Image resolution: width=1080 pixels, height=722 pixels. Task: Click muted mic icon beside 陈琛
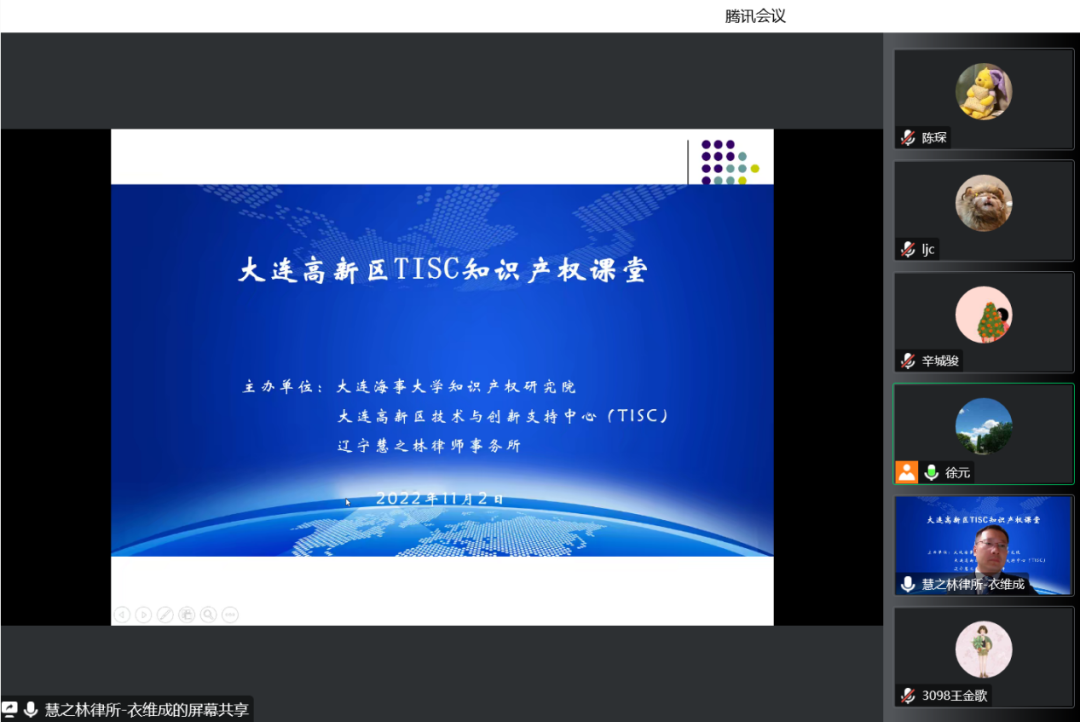[908, 138]
